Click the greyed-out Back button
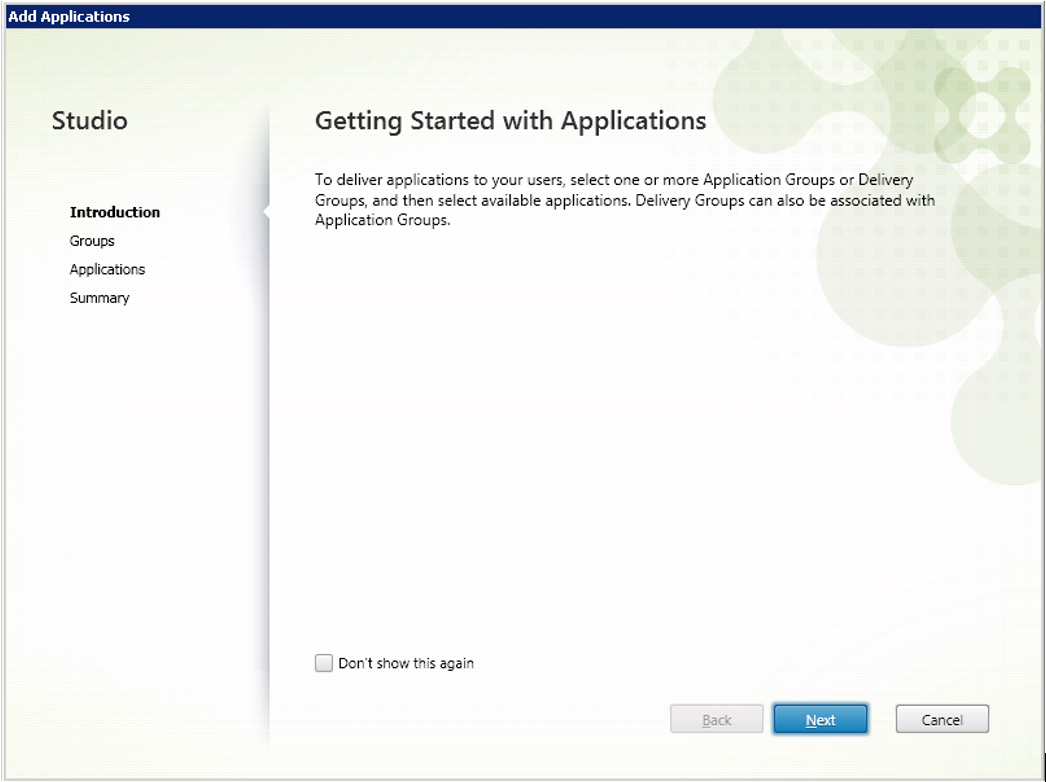 click(x=716, y=719)
